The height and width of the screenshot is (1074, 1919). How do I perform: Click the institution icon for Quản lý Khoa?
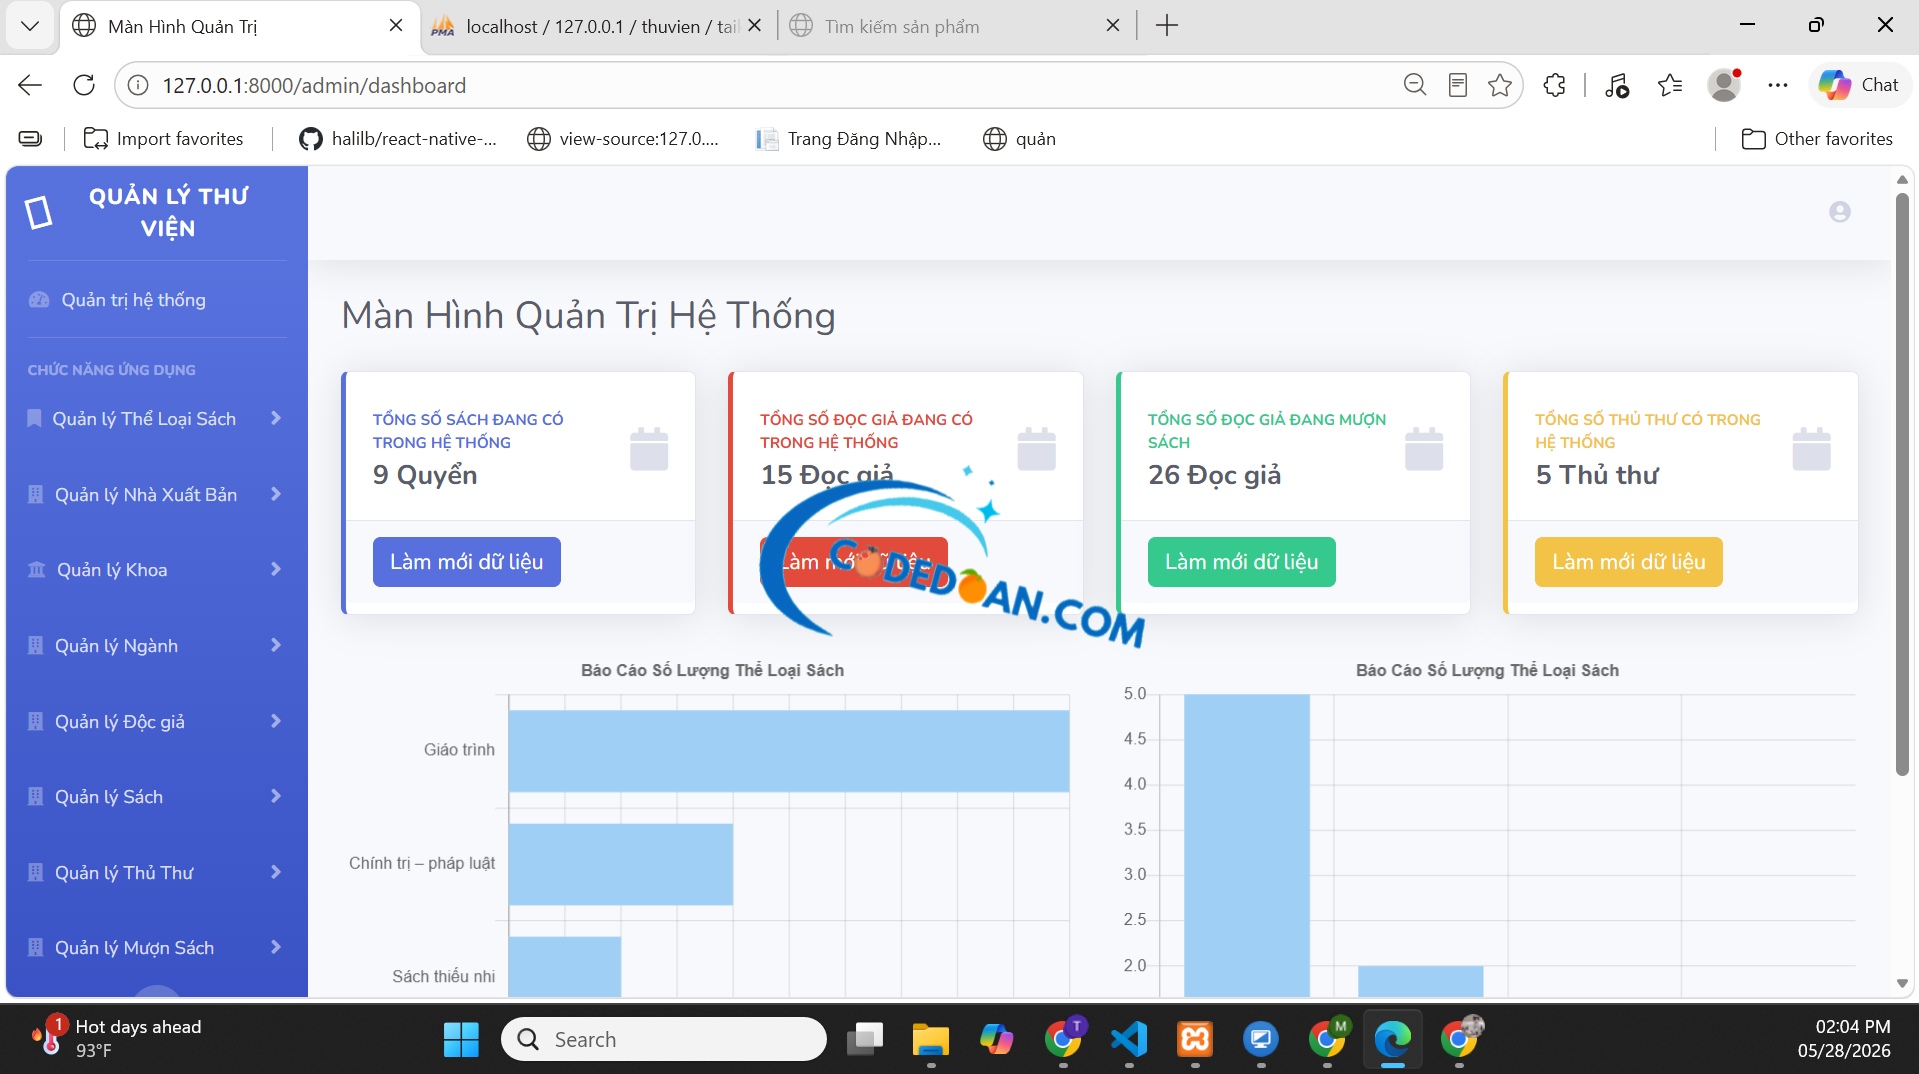[x=37, y=570]
